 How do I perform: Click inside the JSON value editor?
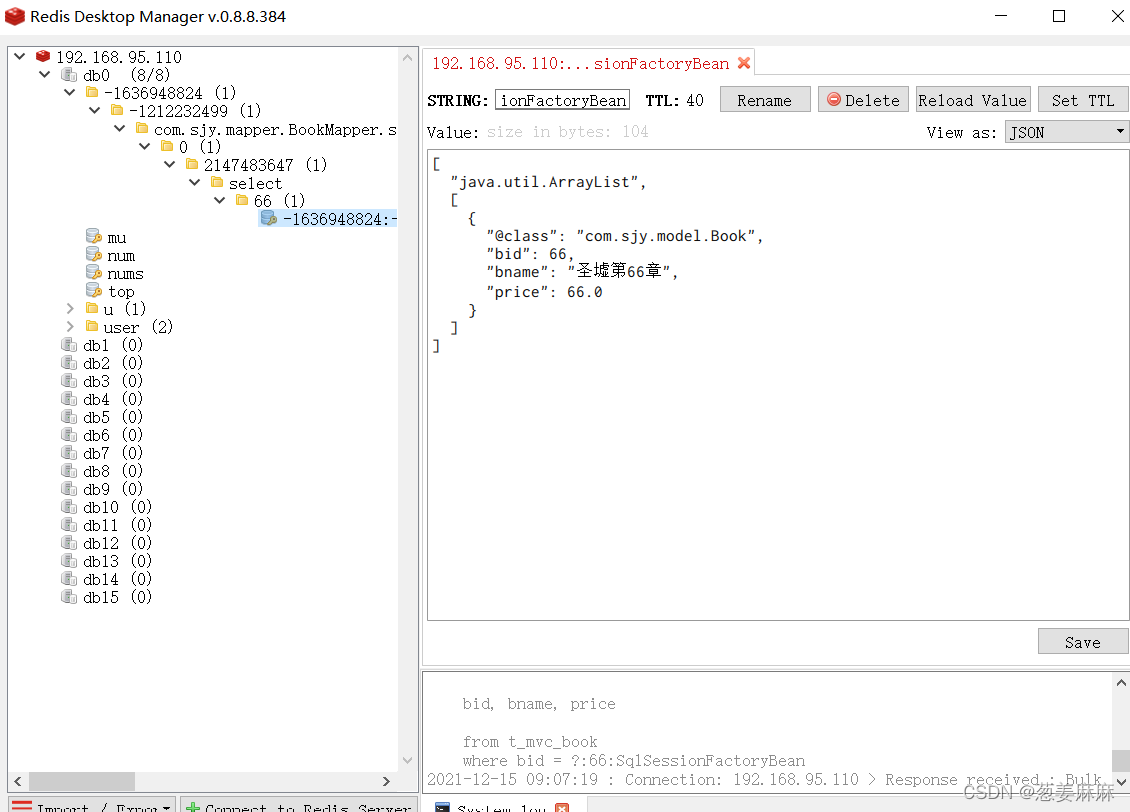coord(778,385)
